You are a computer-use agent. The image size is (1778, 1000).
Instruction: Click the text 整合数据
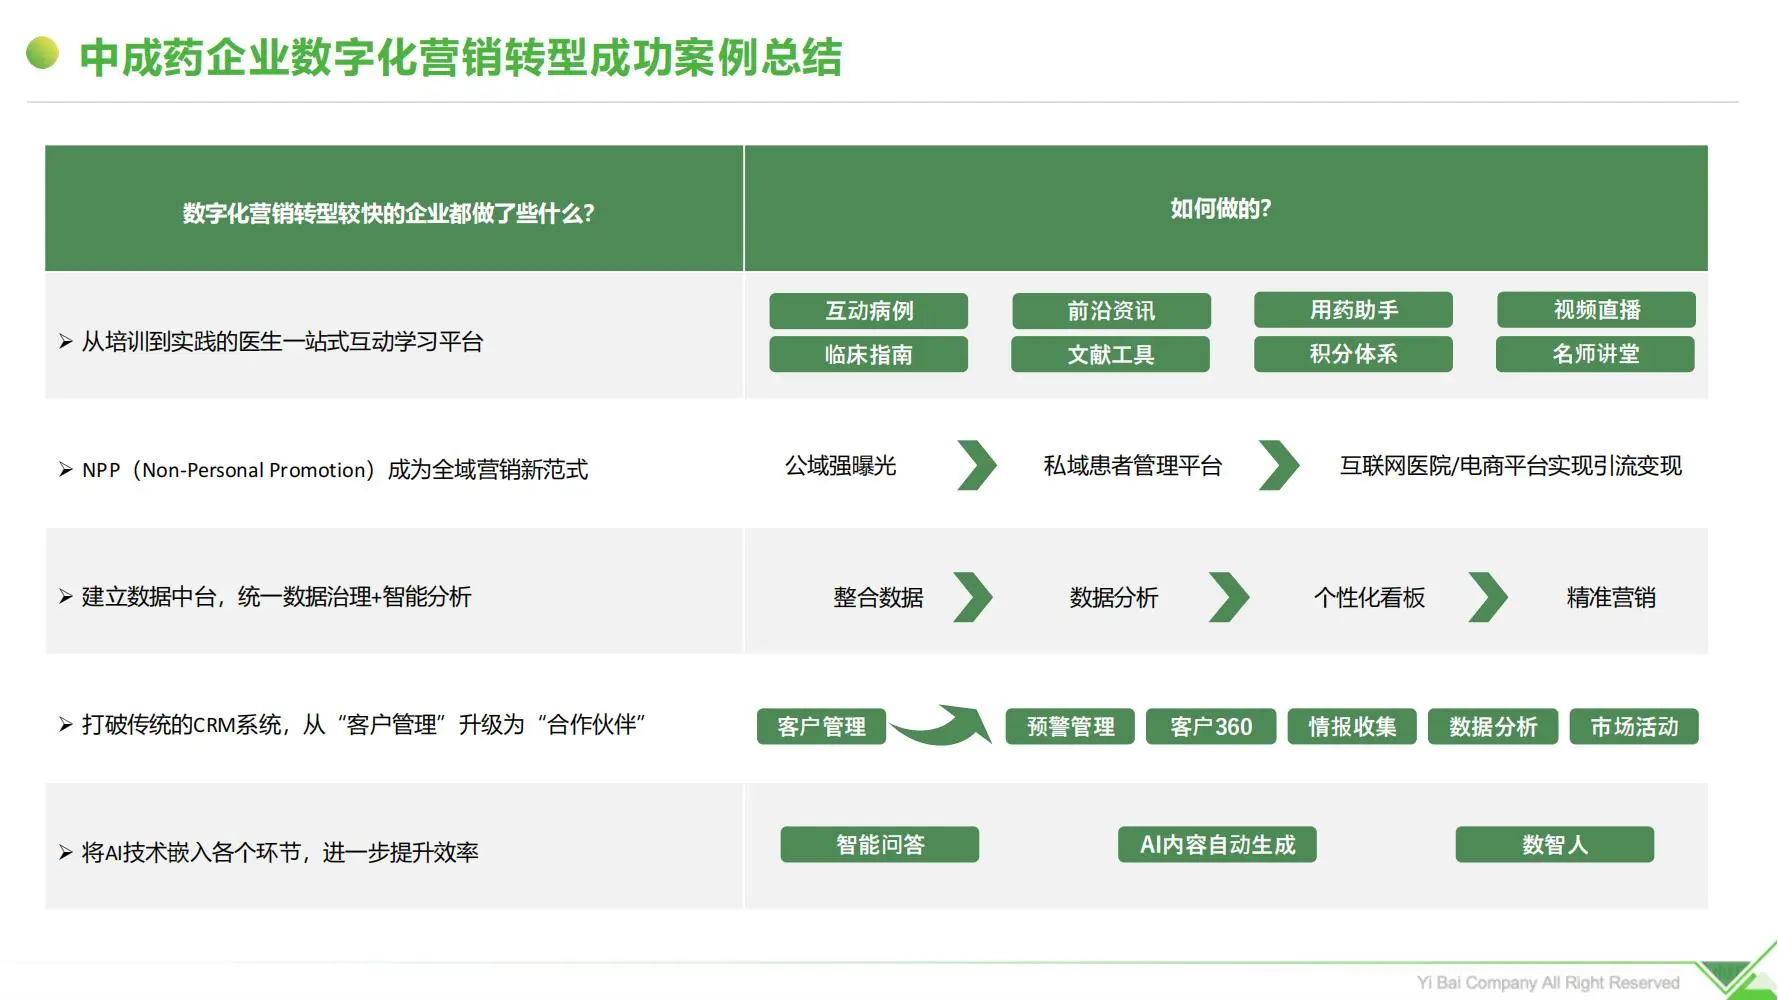click(x=878, y=598)
